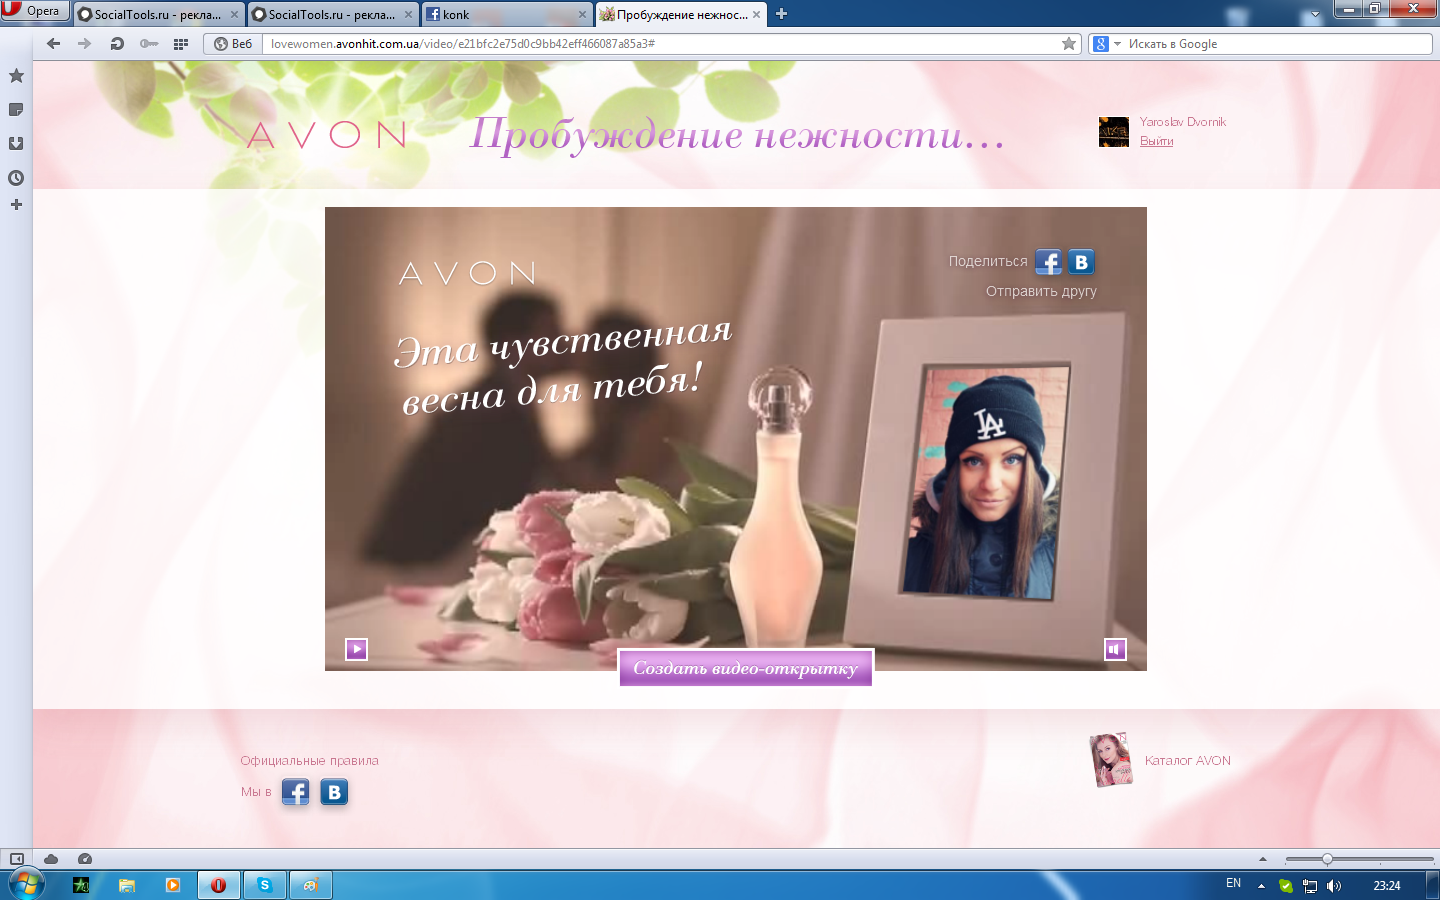Click the AVON catalog cover thumbnail
This screenshot has height=900, width=1440.
1111,760
